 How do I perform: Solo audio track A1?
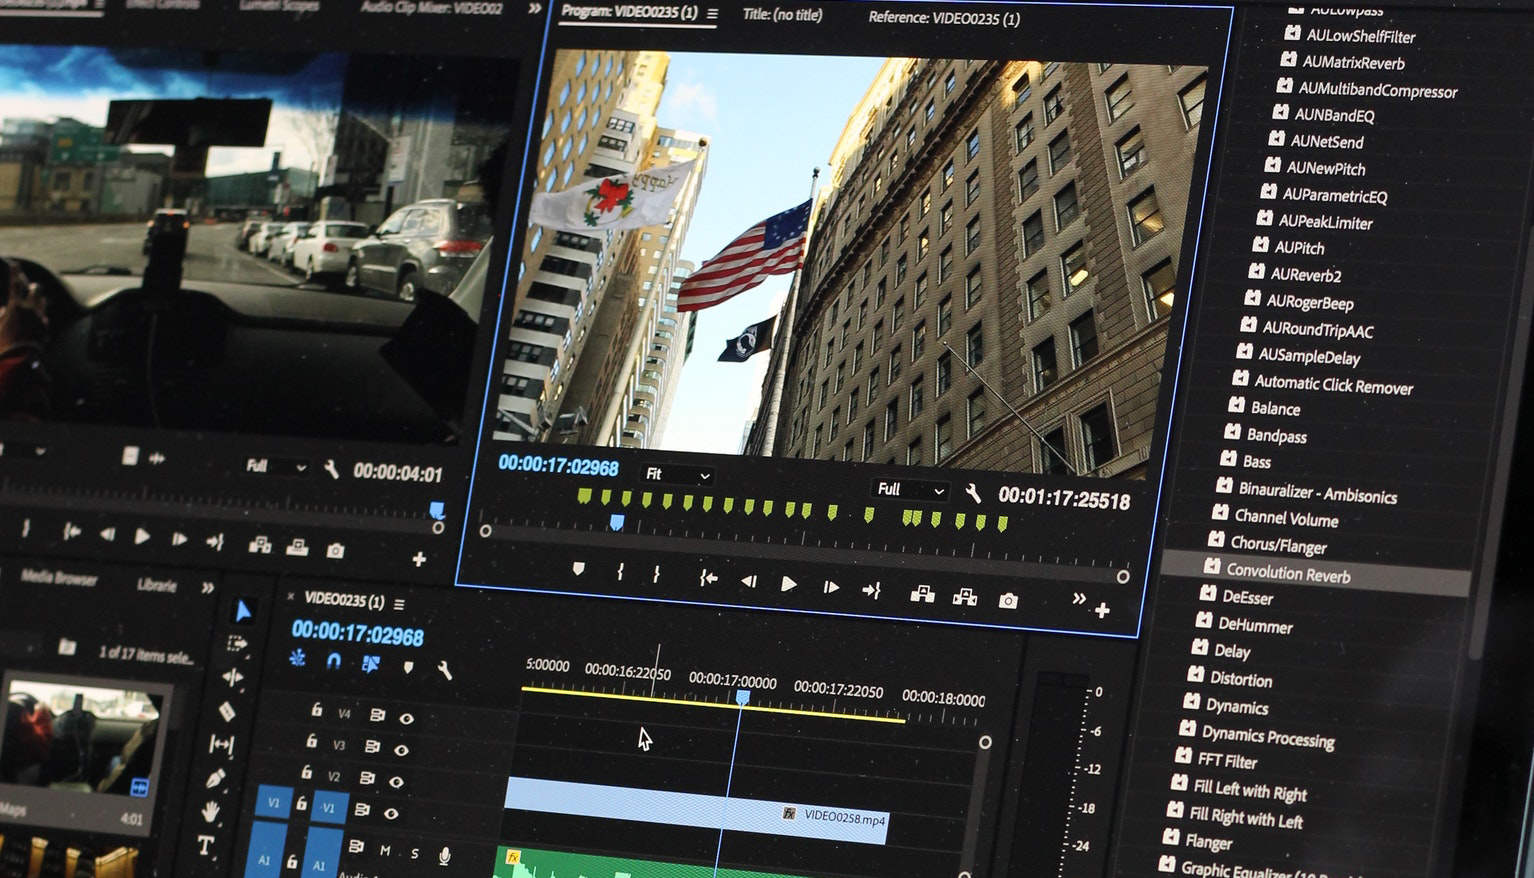[x=414, y=853]
